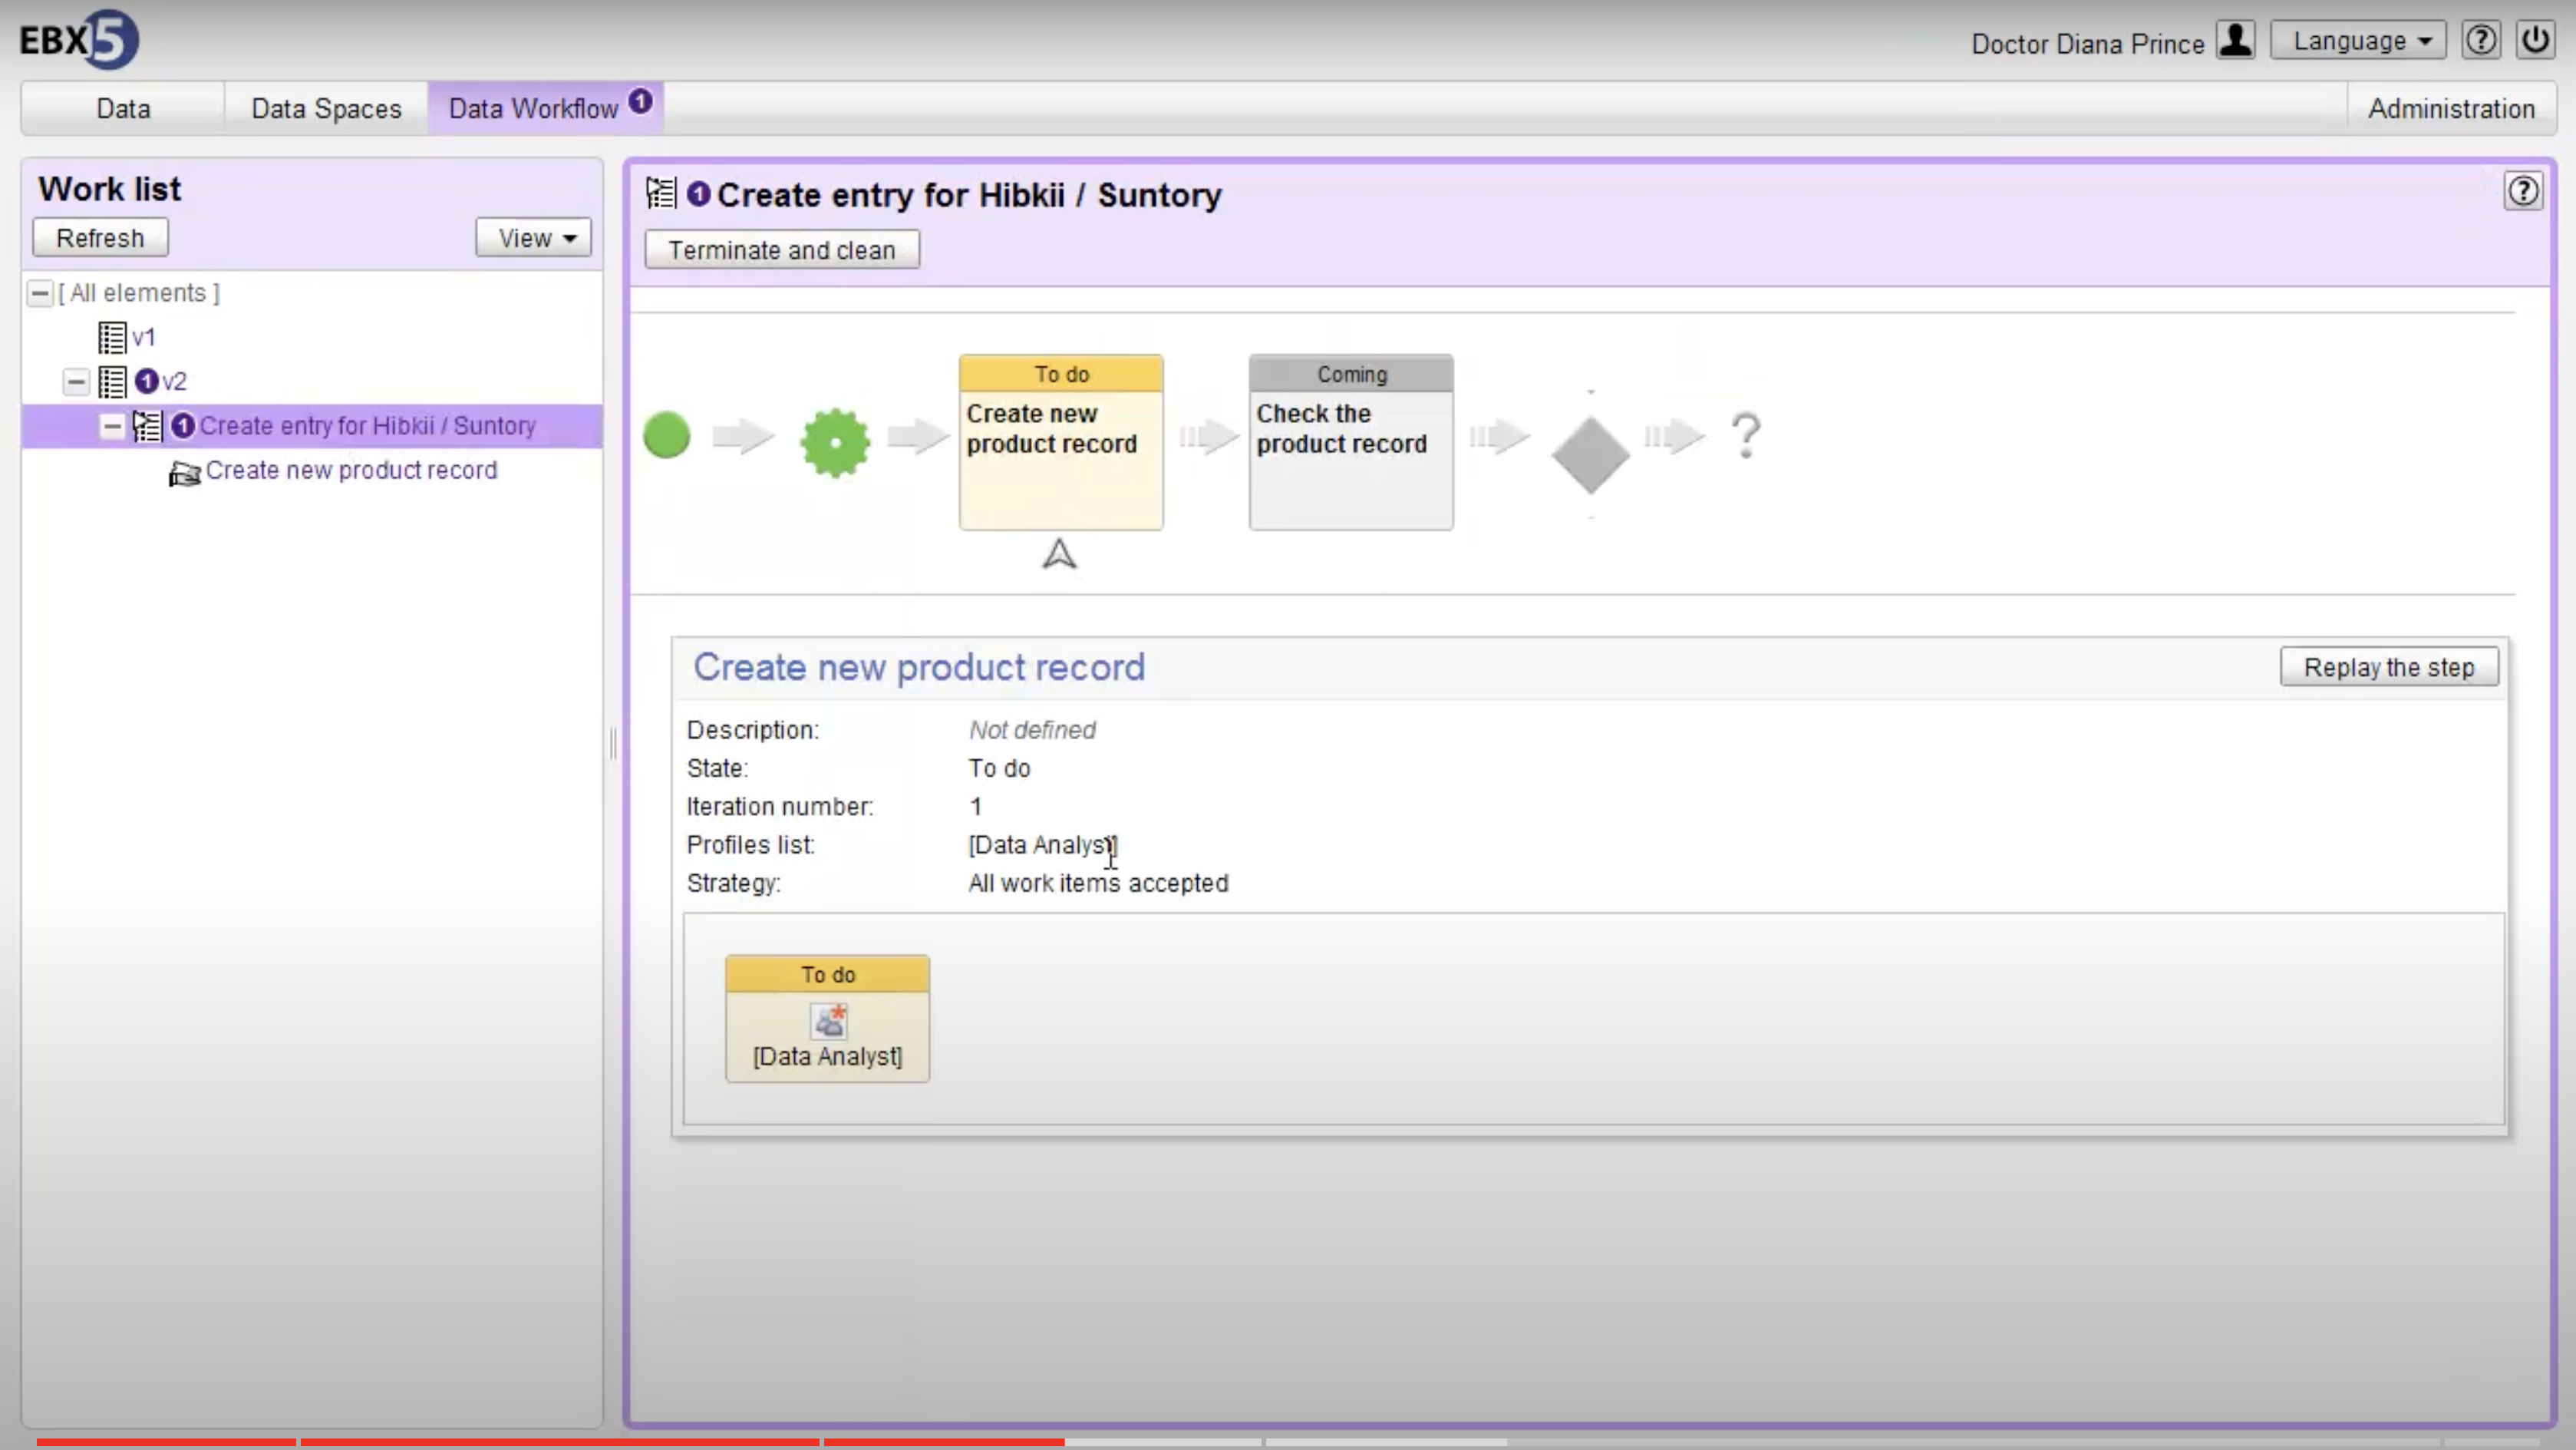Select the To do Create new product record step
2576x1450 pixels.
pos(1061,442)
